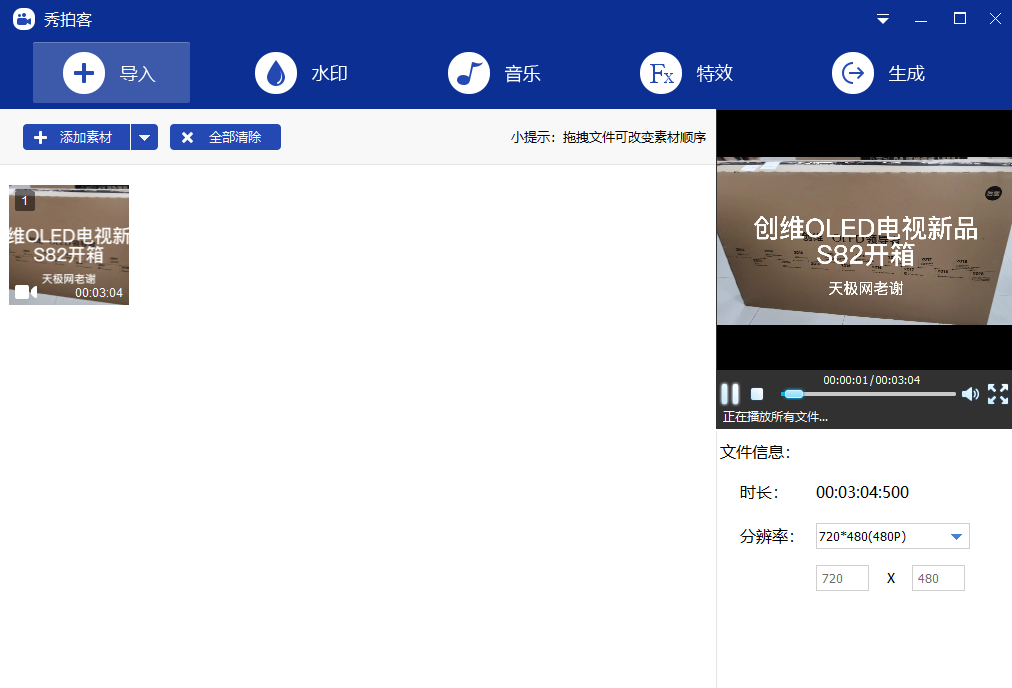This screenshot has width=1012, height=688.
Task: Click the 00:03:04:500 duration value
Action: click(x=862, y=492)
